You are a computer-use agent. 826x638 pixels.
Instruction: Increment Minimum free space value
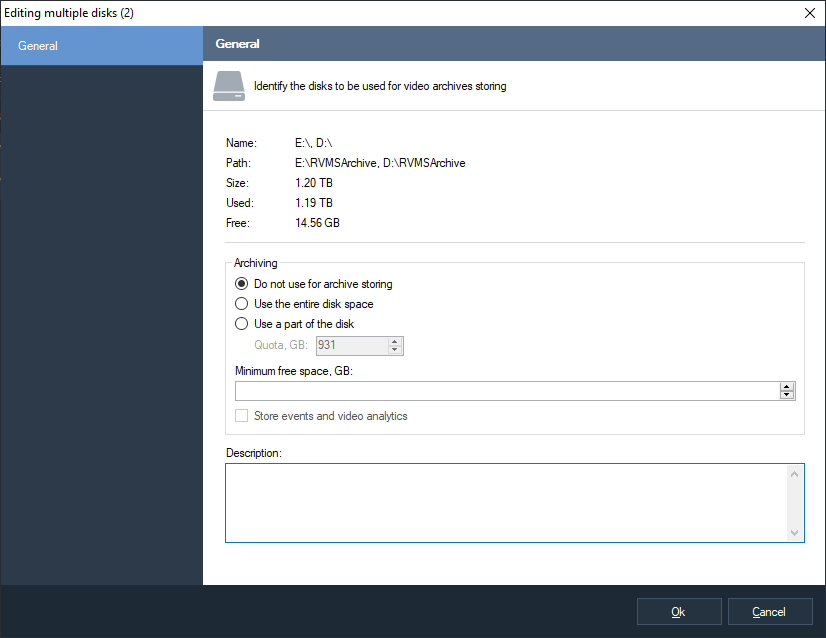[787, 386]
